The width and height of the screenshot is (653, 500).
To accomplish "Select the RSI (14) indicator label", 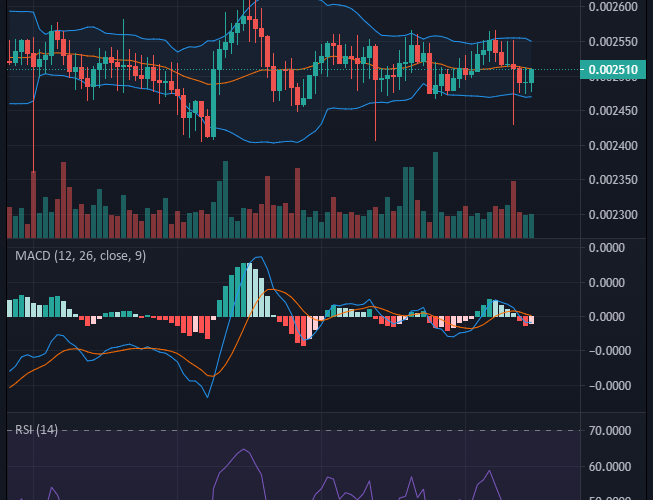I will (x=36, y=430).
